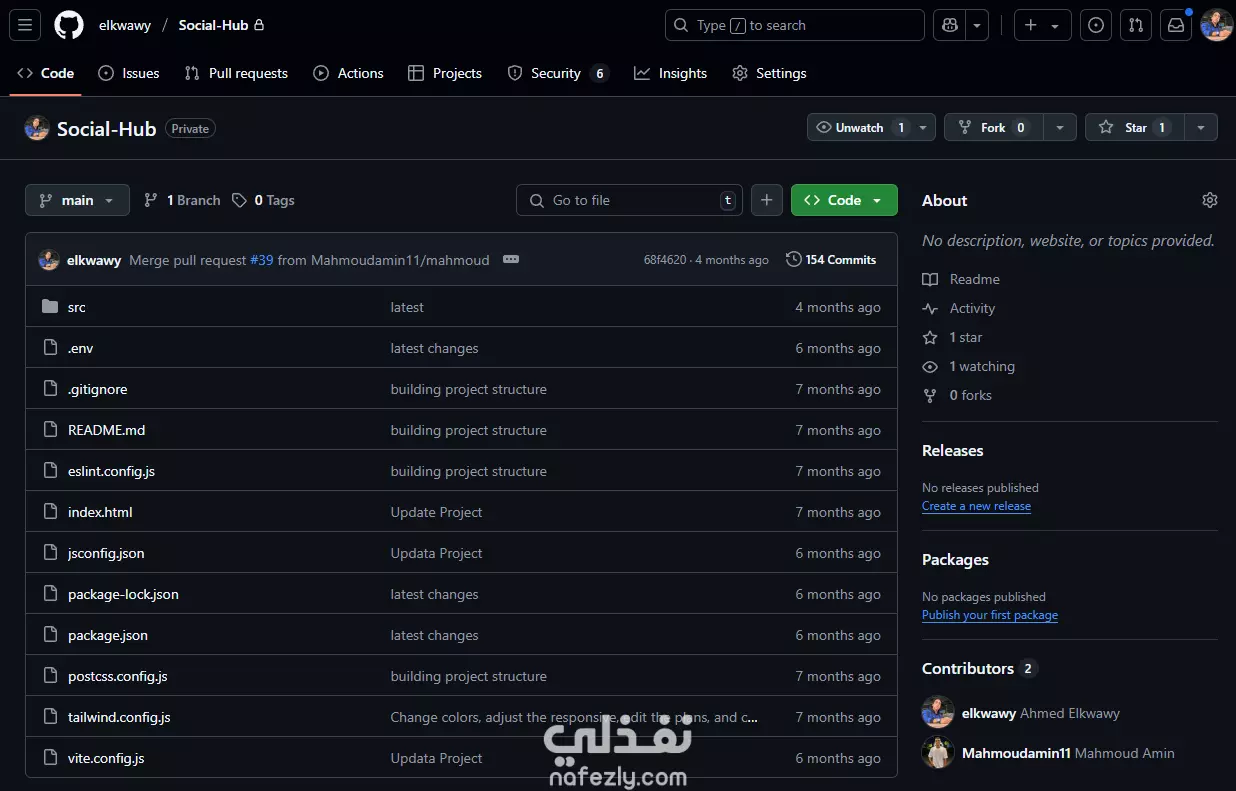This screenshot has height=791, width=1236.
Task: Open pull requests icon in top header
Action: 1136,25
